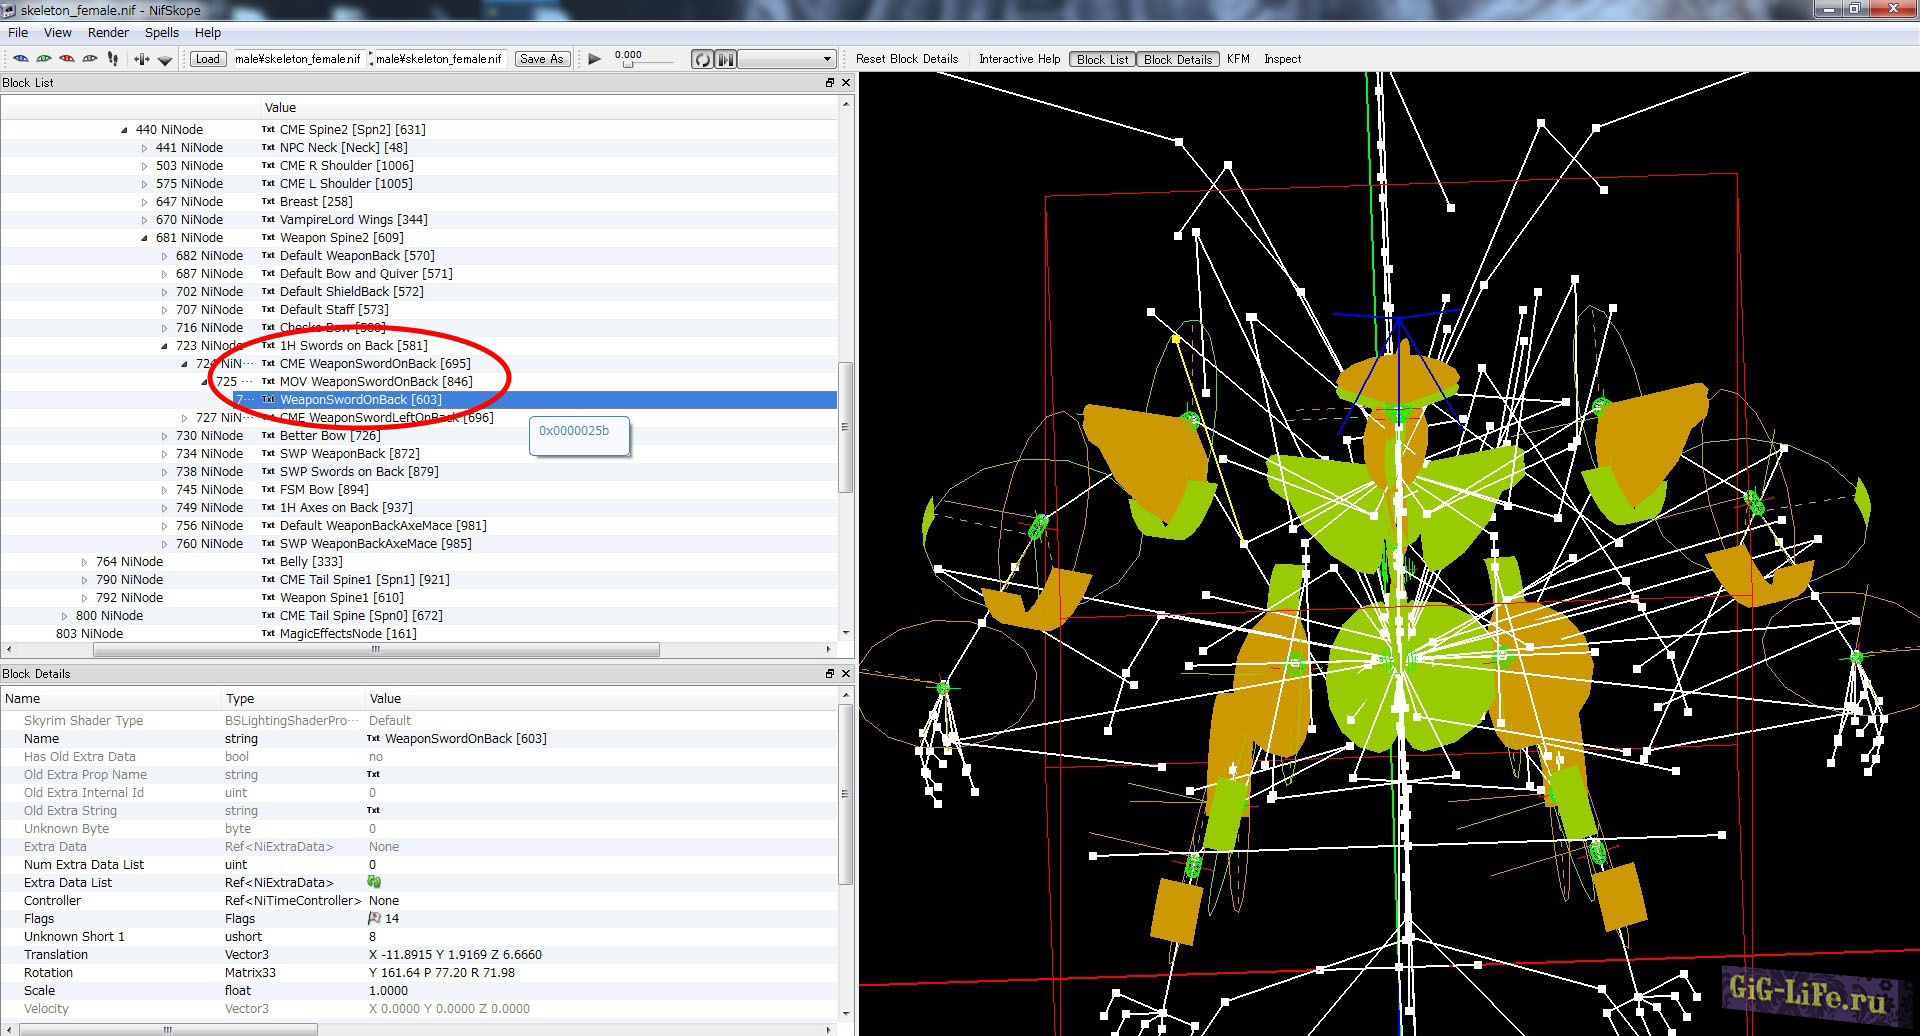The image size is (1920, 1036).
Task: Click the blue eye view icon
Action: click(20, 59)
